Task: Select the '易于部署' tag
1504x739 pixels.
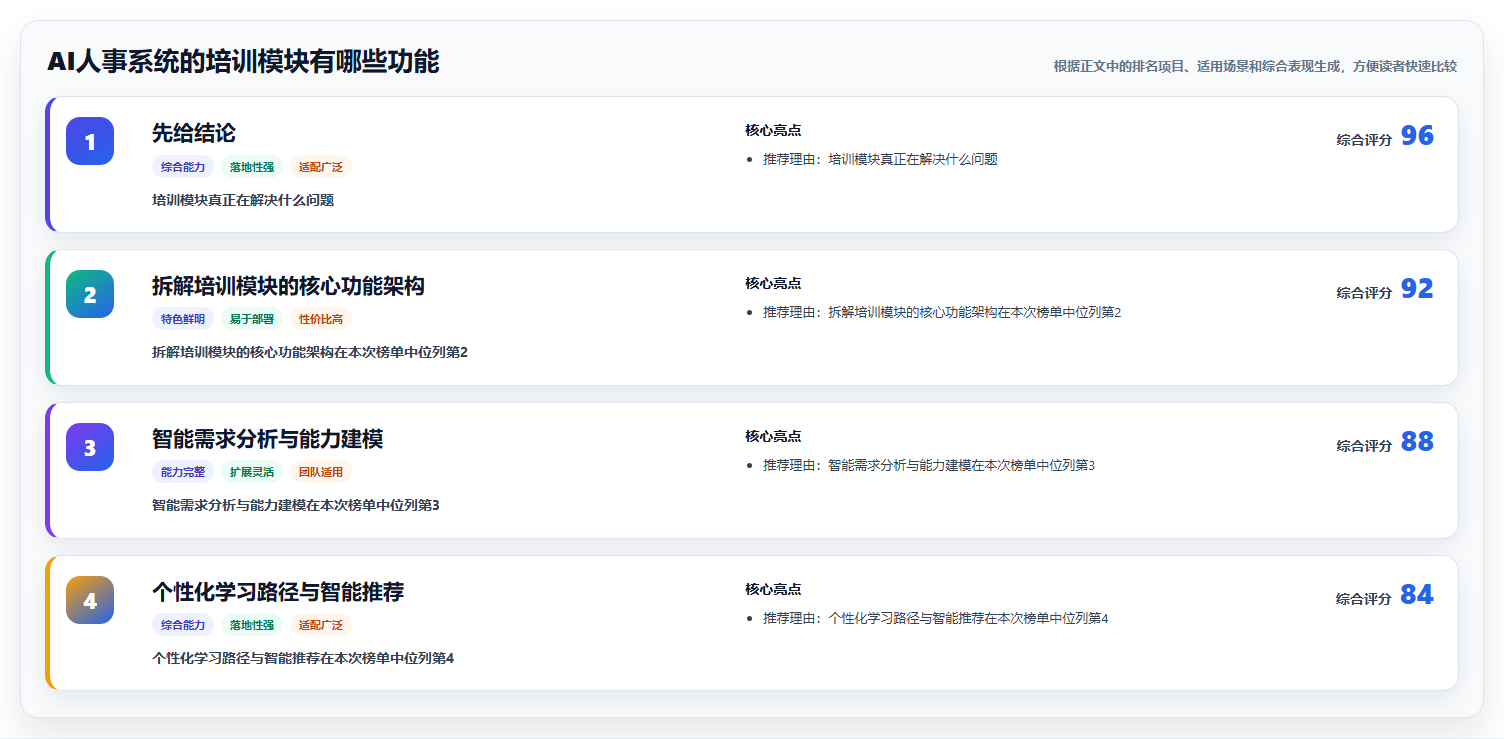Action: tap(252, 319)
